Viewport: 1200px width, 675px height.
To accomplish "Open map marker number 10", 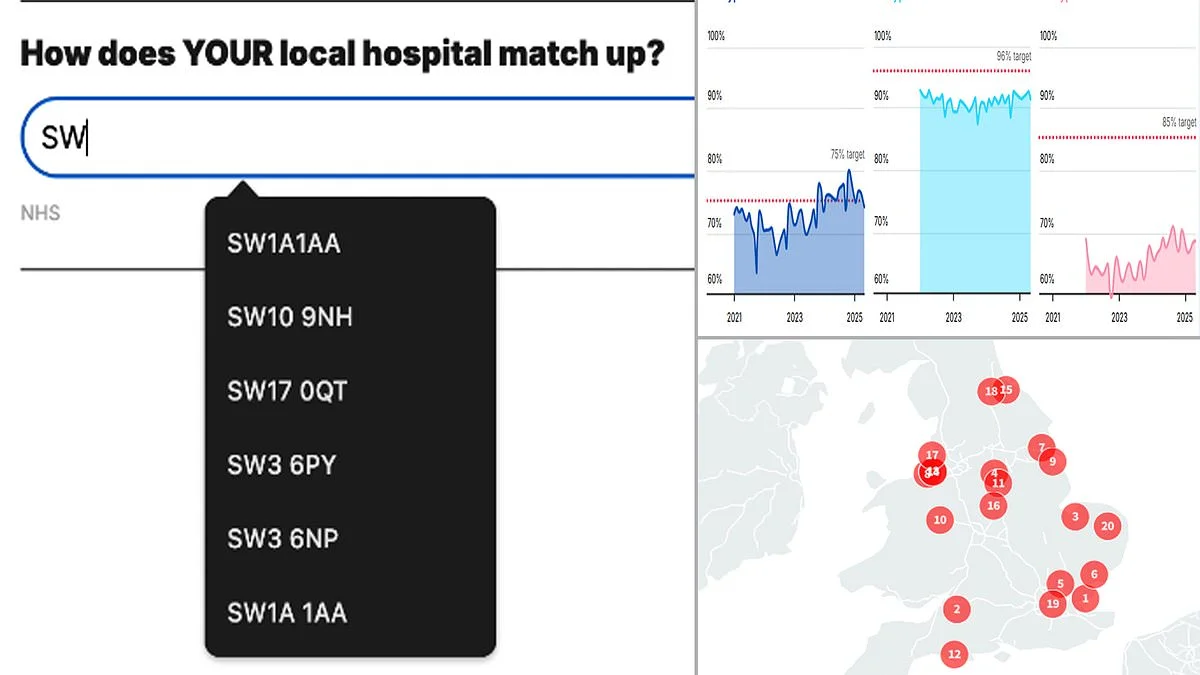I will pyautogui.click(x=939, y=519).
